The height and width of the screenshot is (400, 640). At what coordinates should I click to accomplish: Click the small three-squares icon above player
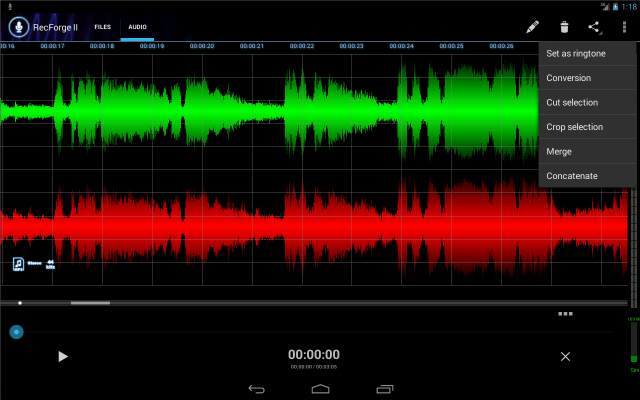pyautogui.click(x=565, y=313)
